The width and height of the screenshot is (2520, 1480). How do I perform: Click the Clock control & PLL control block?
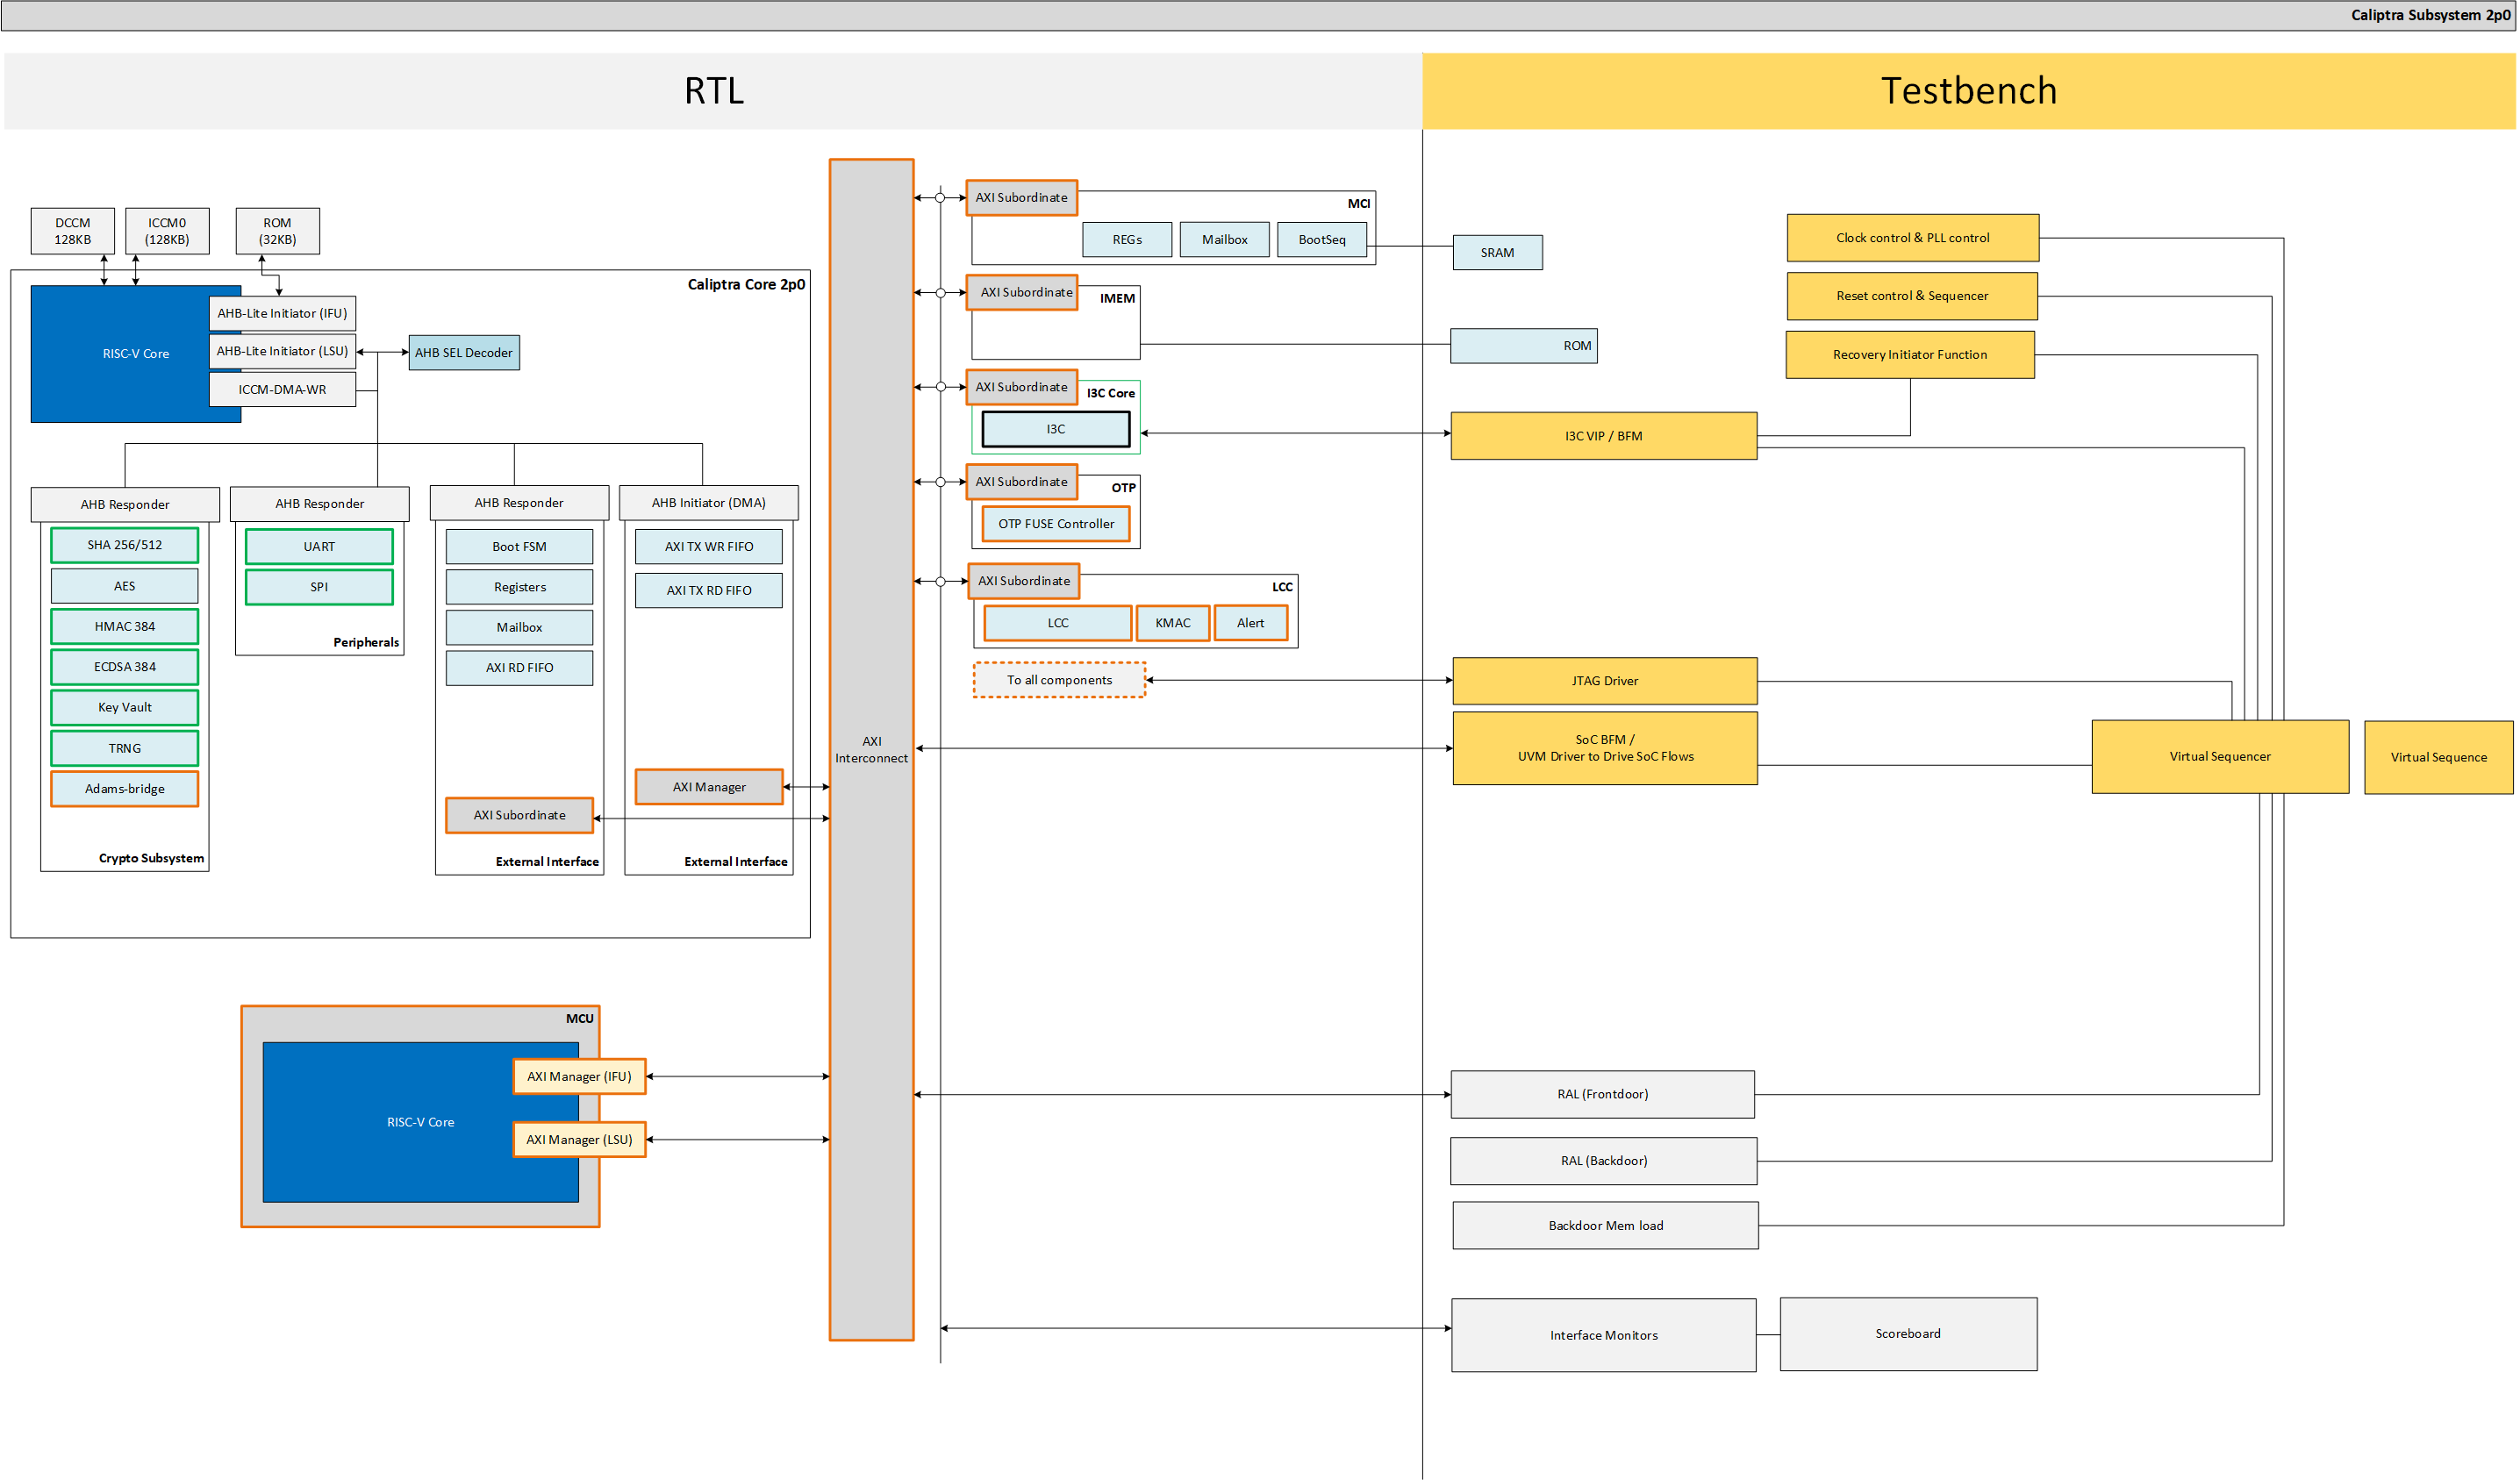tap(1912, 238)
